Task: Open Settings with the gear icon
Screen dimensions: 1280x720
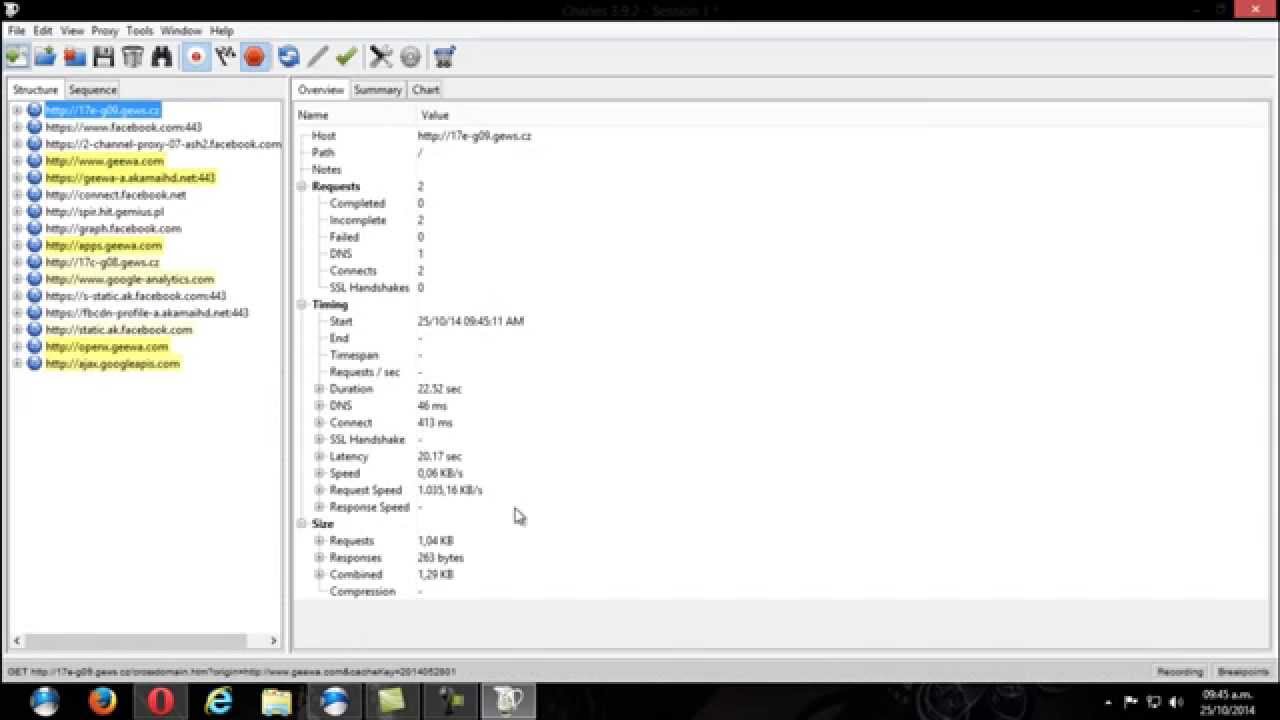Action: 410,57
